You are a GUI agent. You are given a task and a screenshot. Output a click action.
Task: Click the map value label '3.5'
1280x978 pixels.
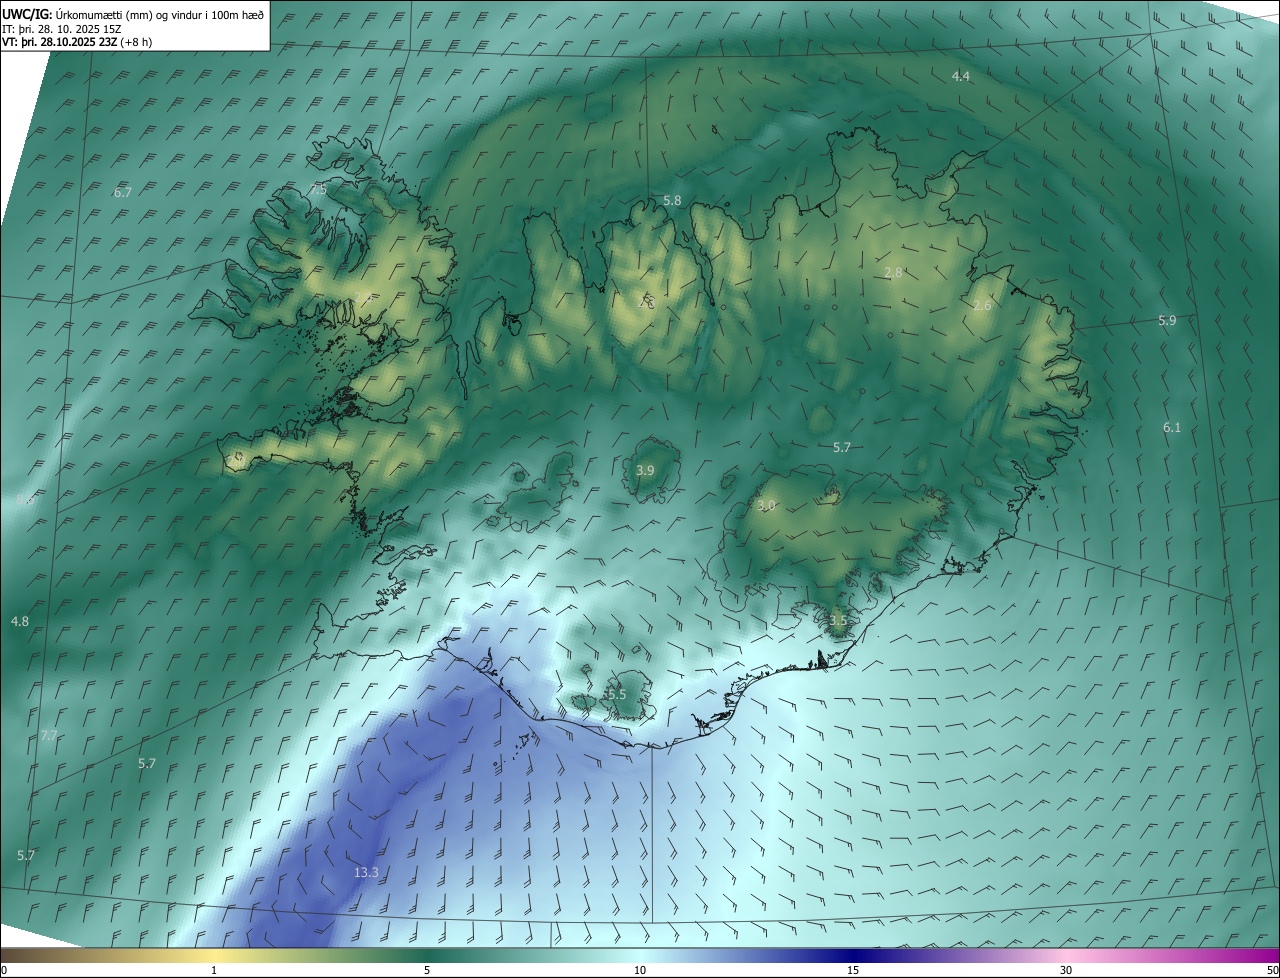tap(838, 620)
